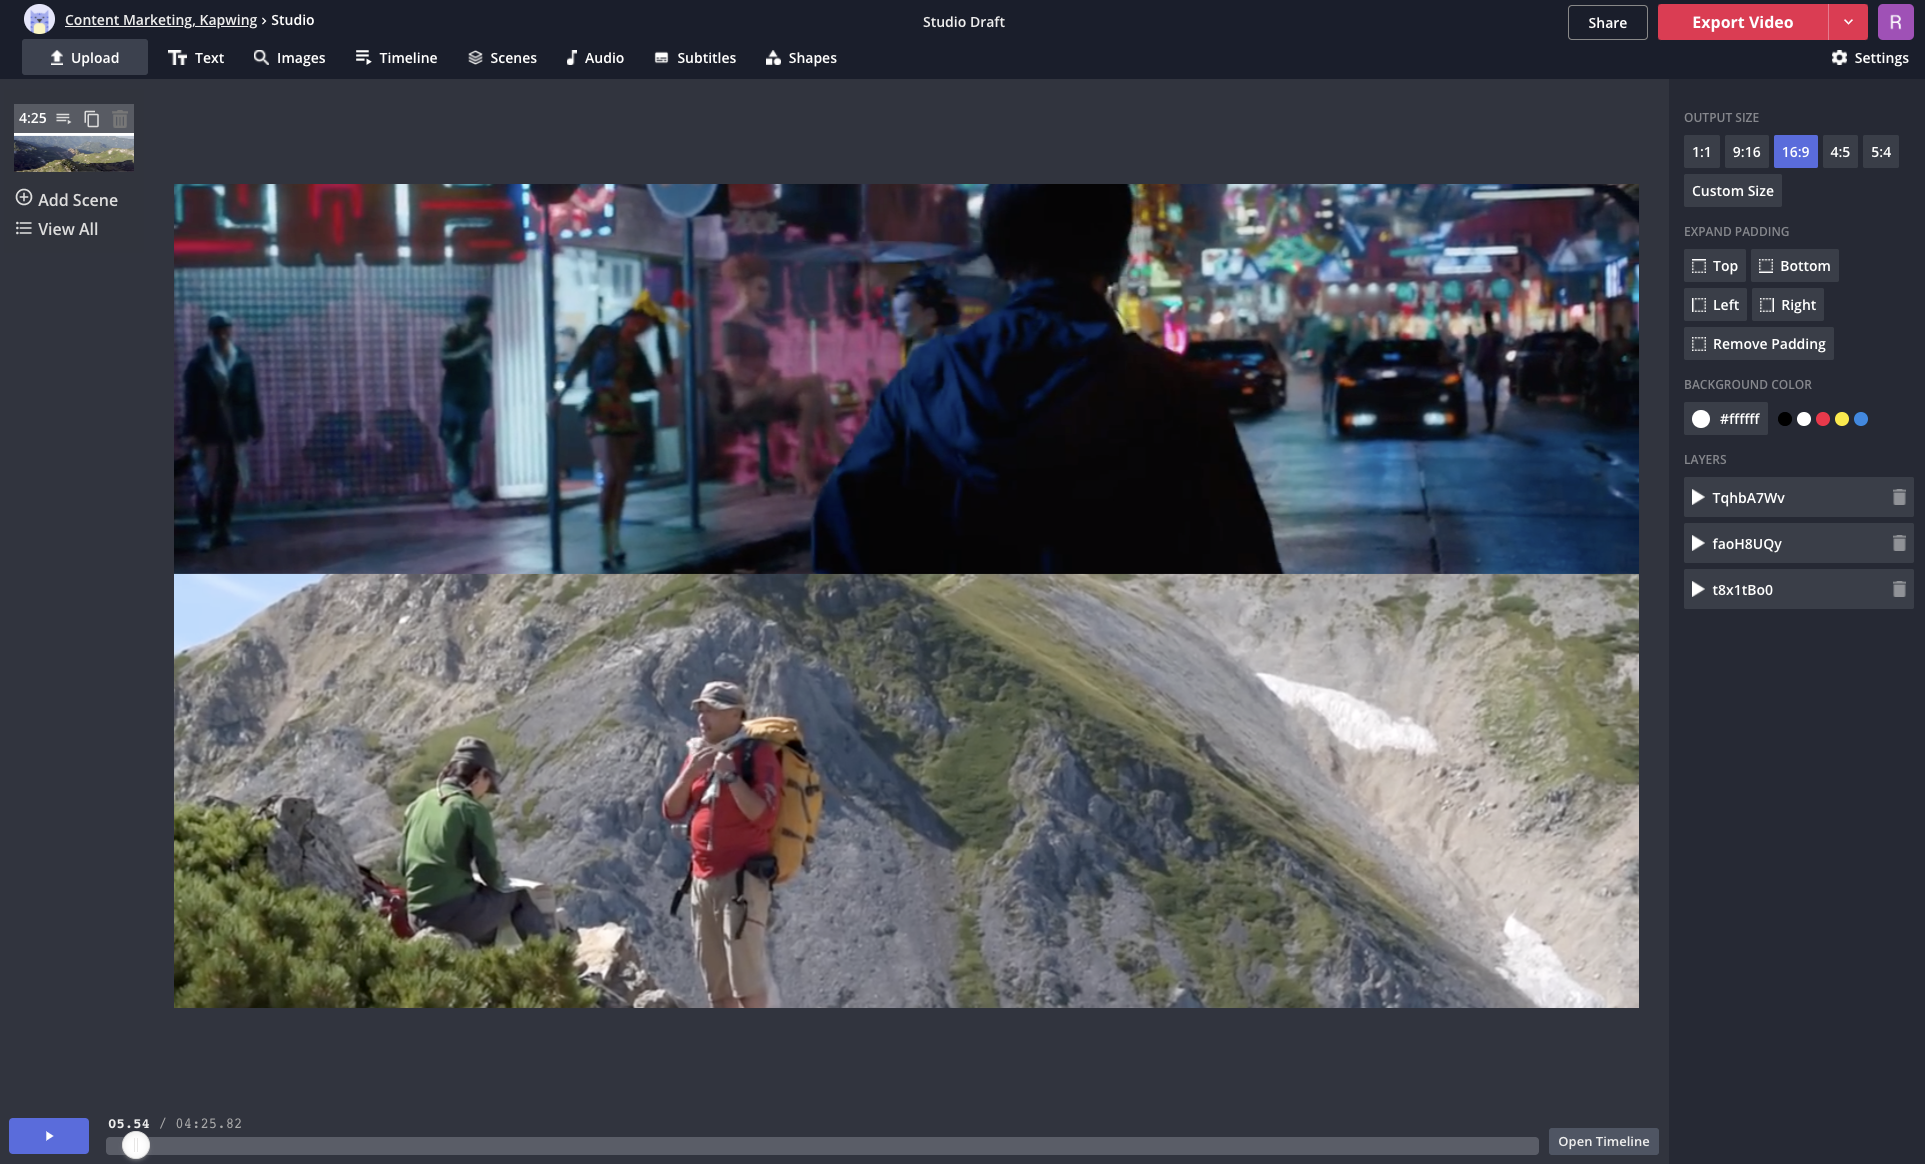Select the 1:1 output size

click(1701, 152)
